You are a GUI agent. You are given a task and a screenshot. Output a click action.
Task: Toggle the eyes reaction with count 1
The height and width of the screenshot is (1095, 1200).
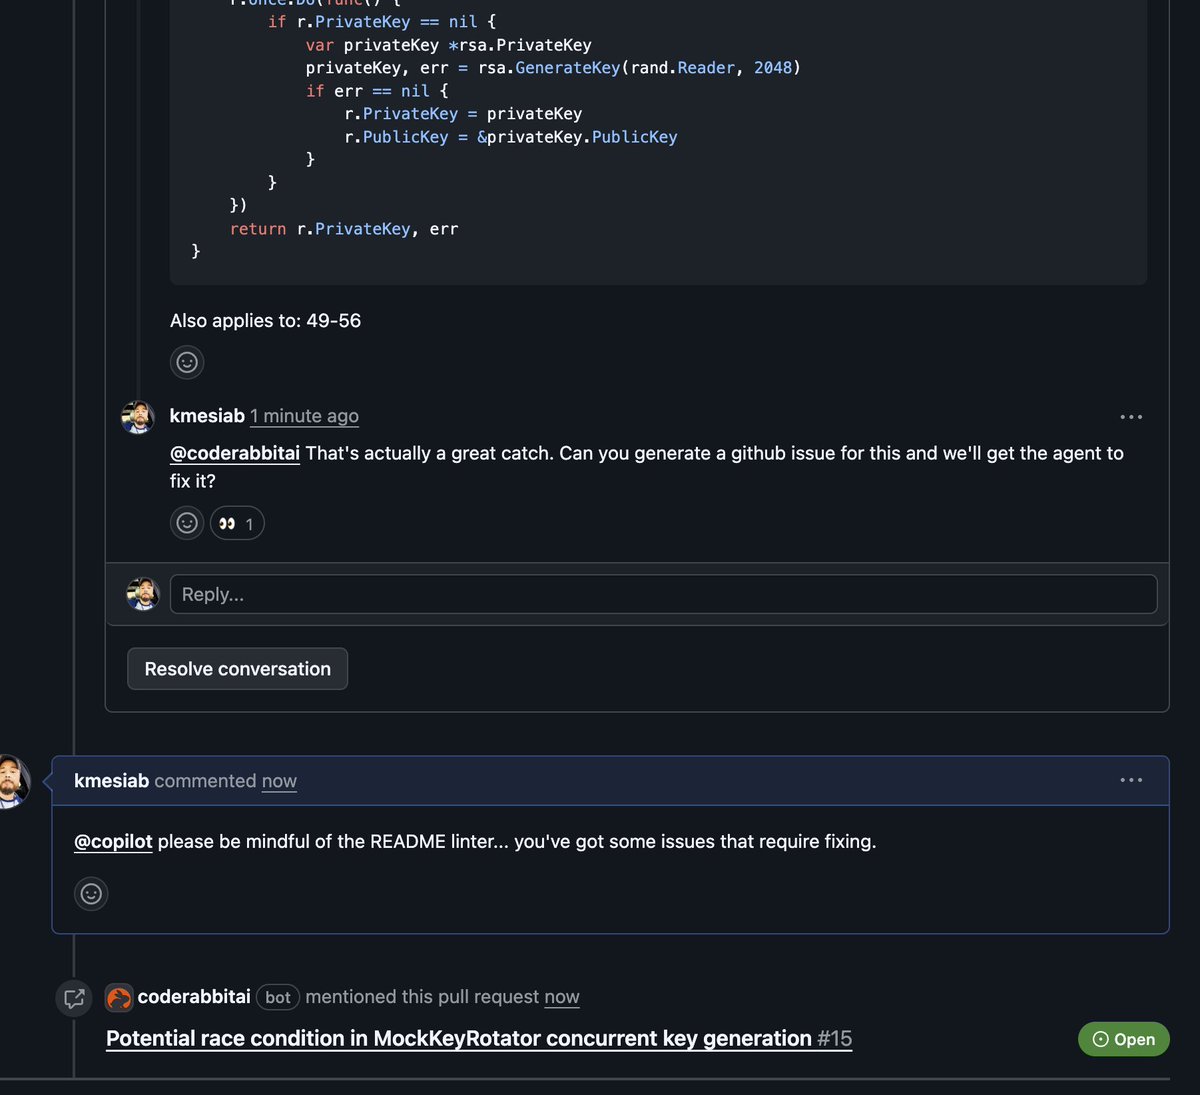click(x=237, y=523)
